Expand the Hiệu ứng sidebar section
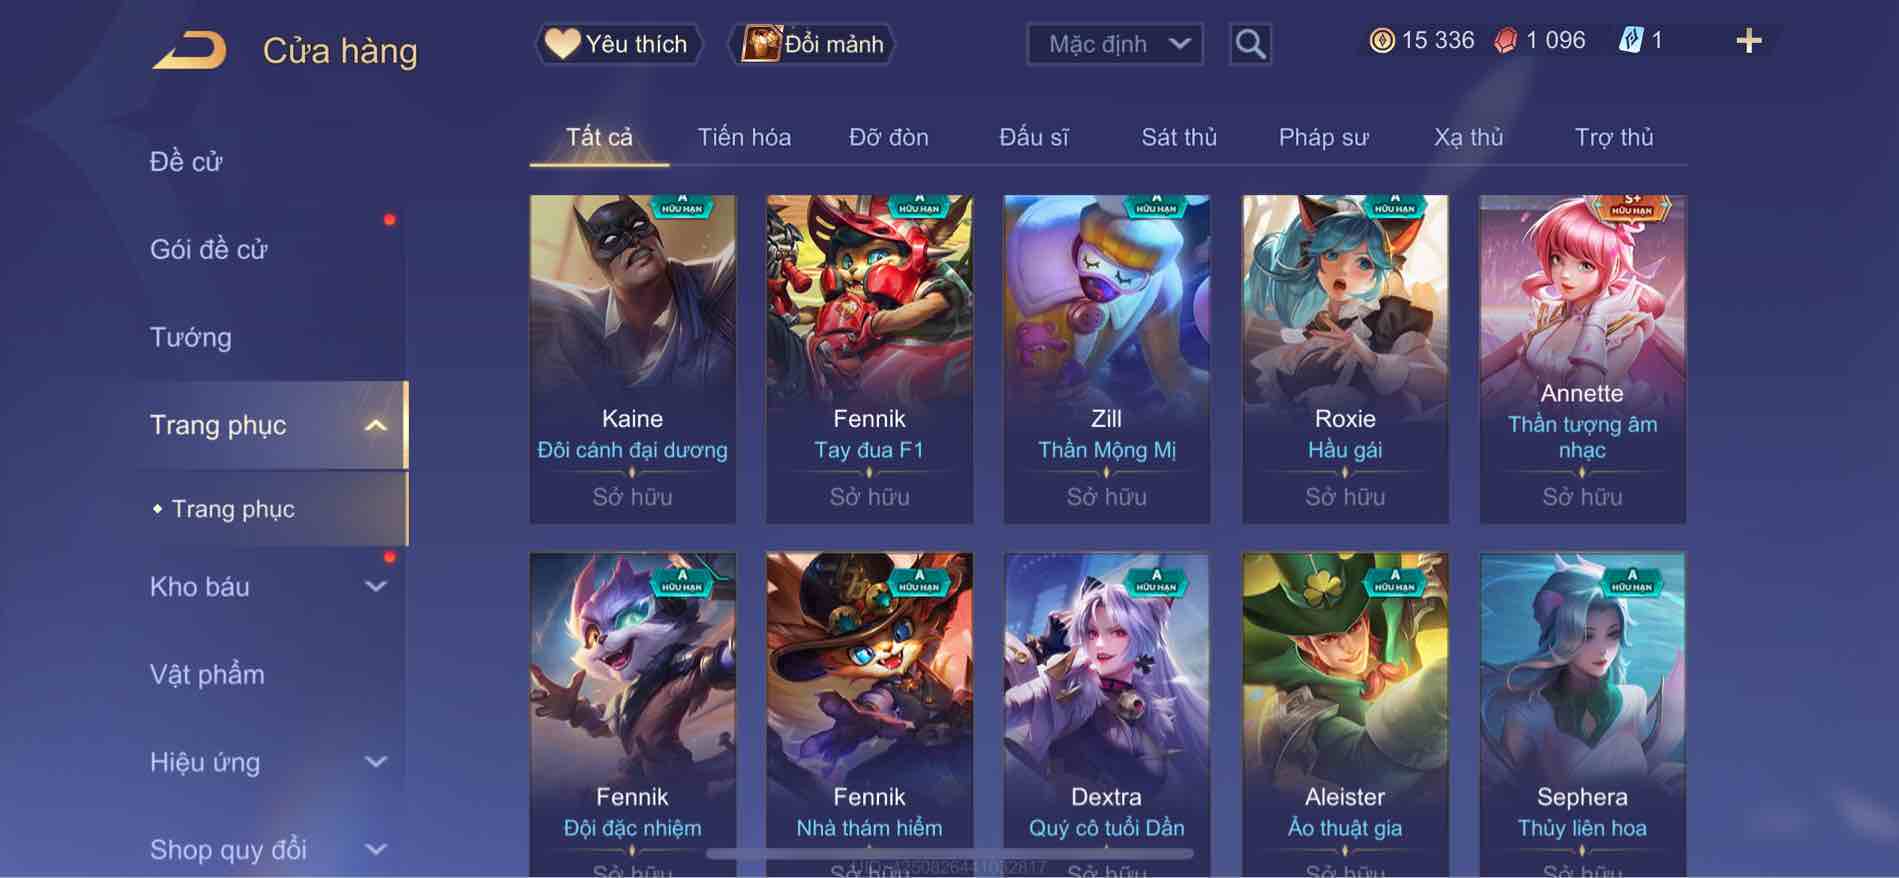Viewport: 1899px width, 878px height. pyautogui.click(x=375, y=762)
